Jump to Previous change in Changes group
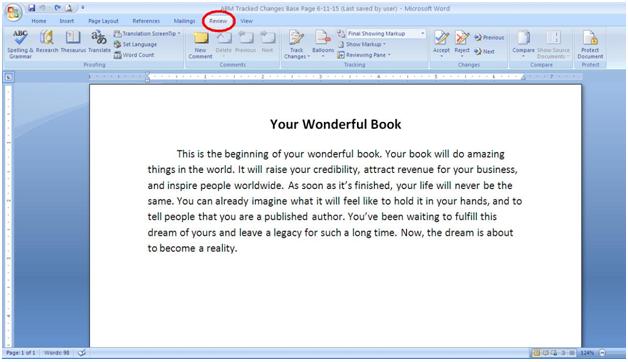 pyautogui.click(x=489, y=38)
